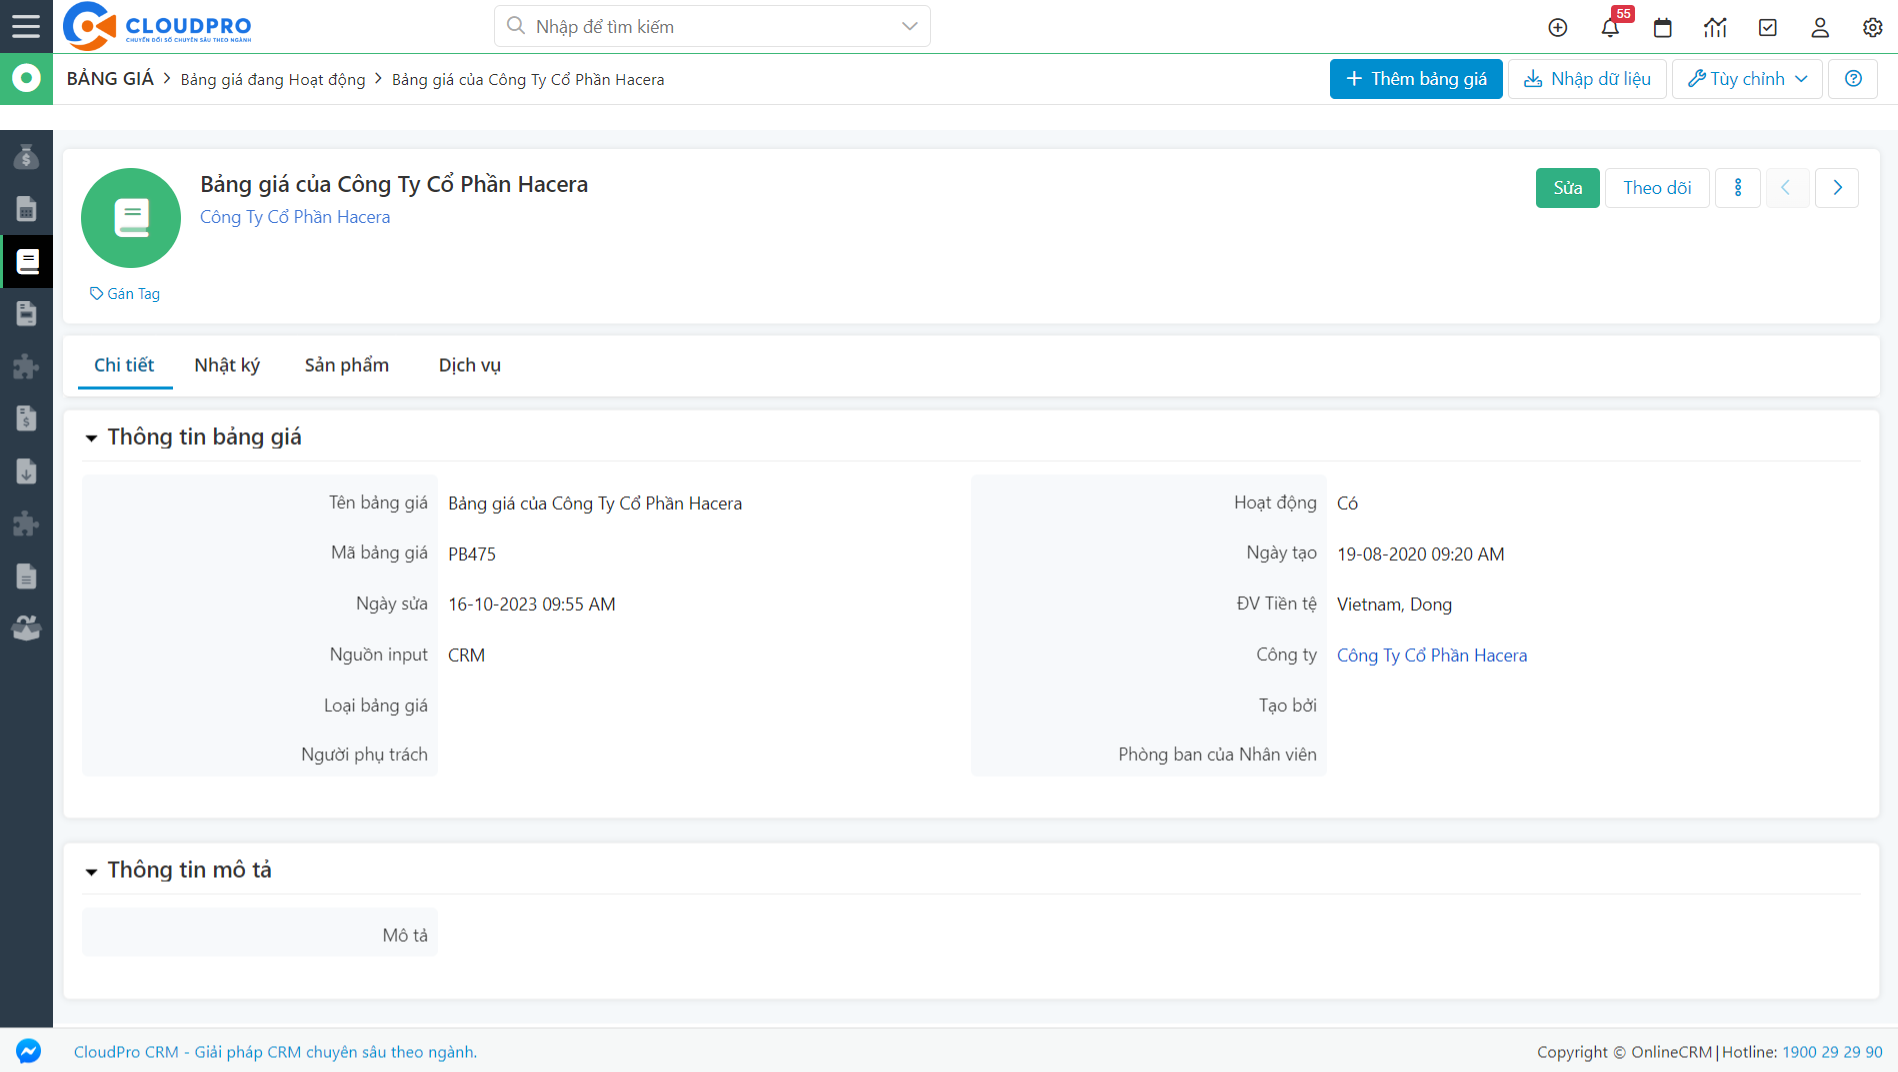Click the Theo dõi button
This screenshot has width=1898, height=1072.
click(x=1657, y=188)
